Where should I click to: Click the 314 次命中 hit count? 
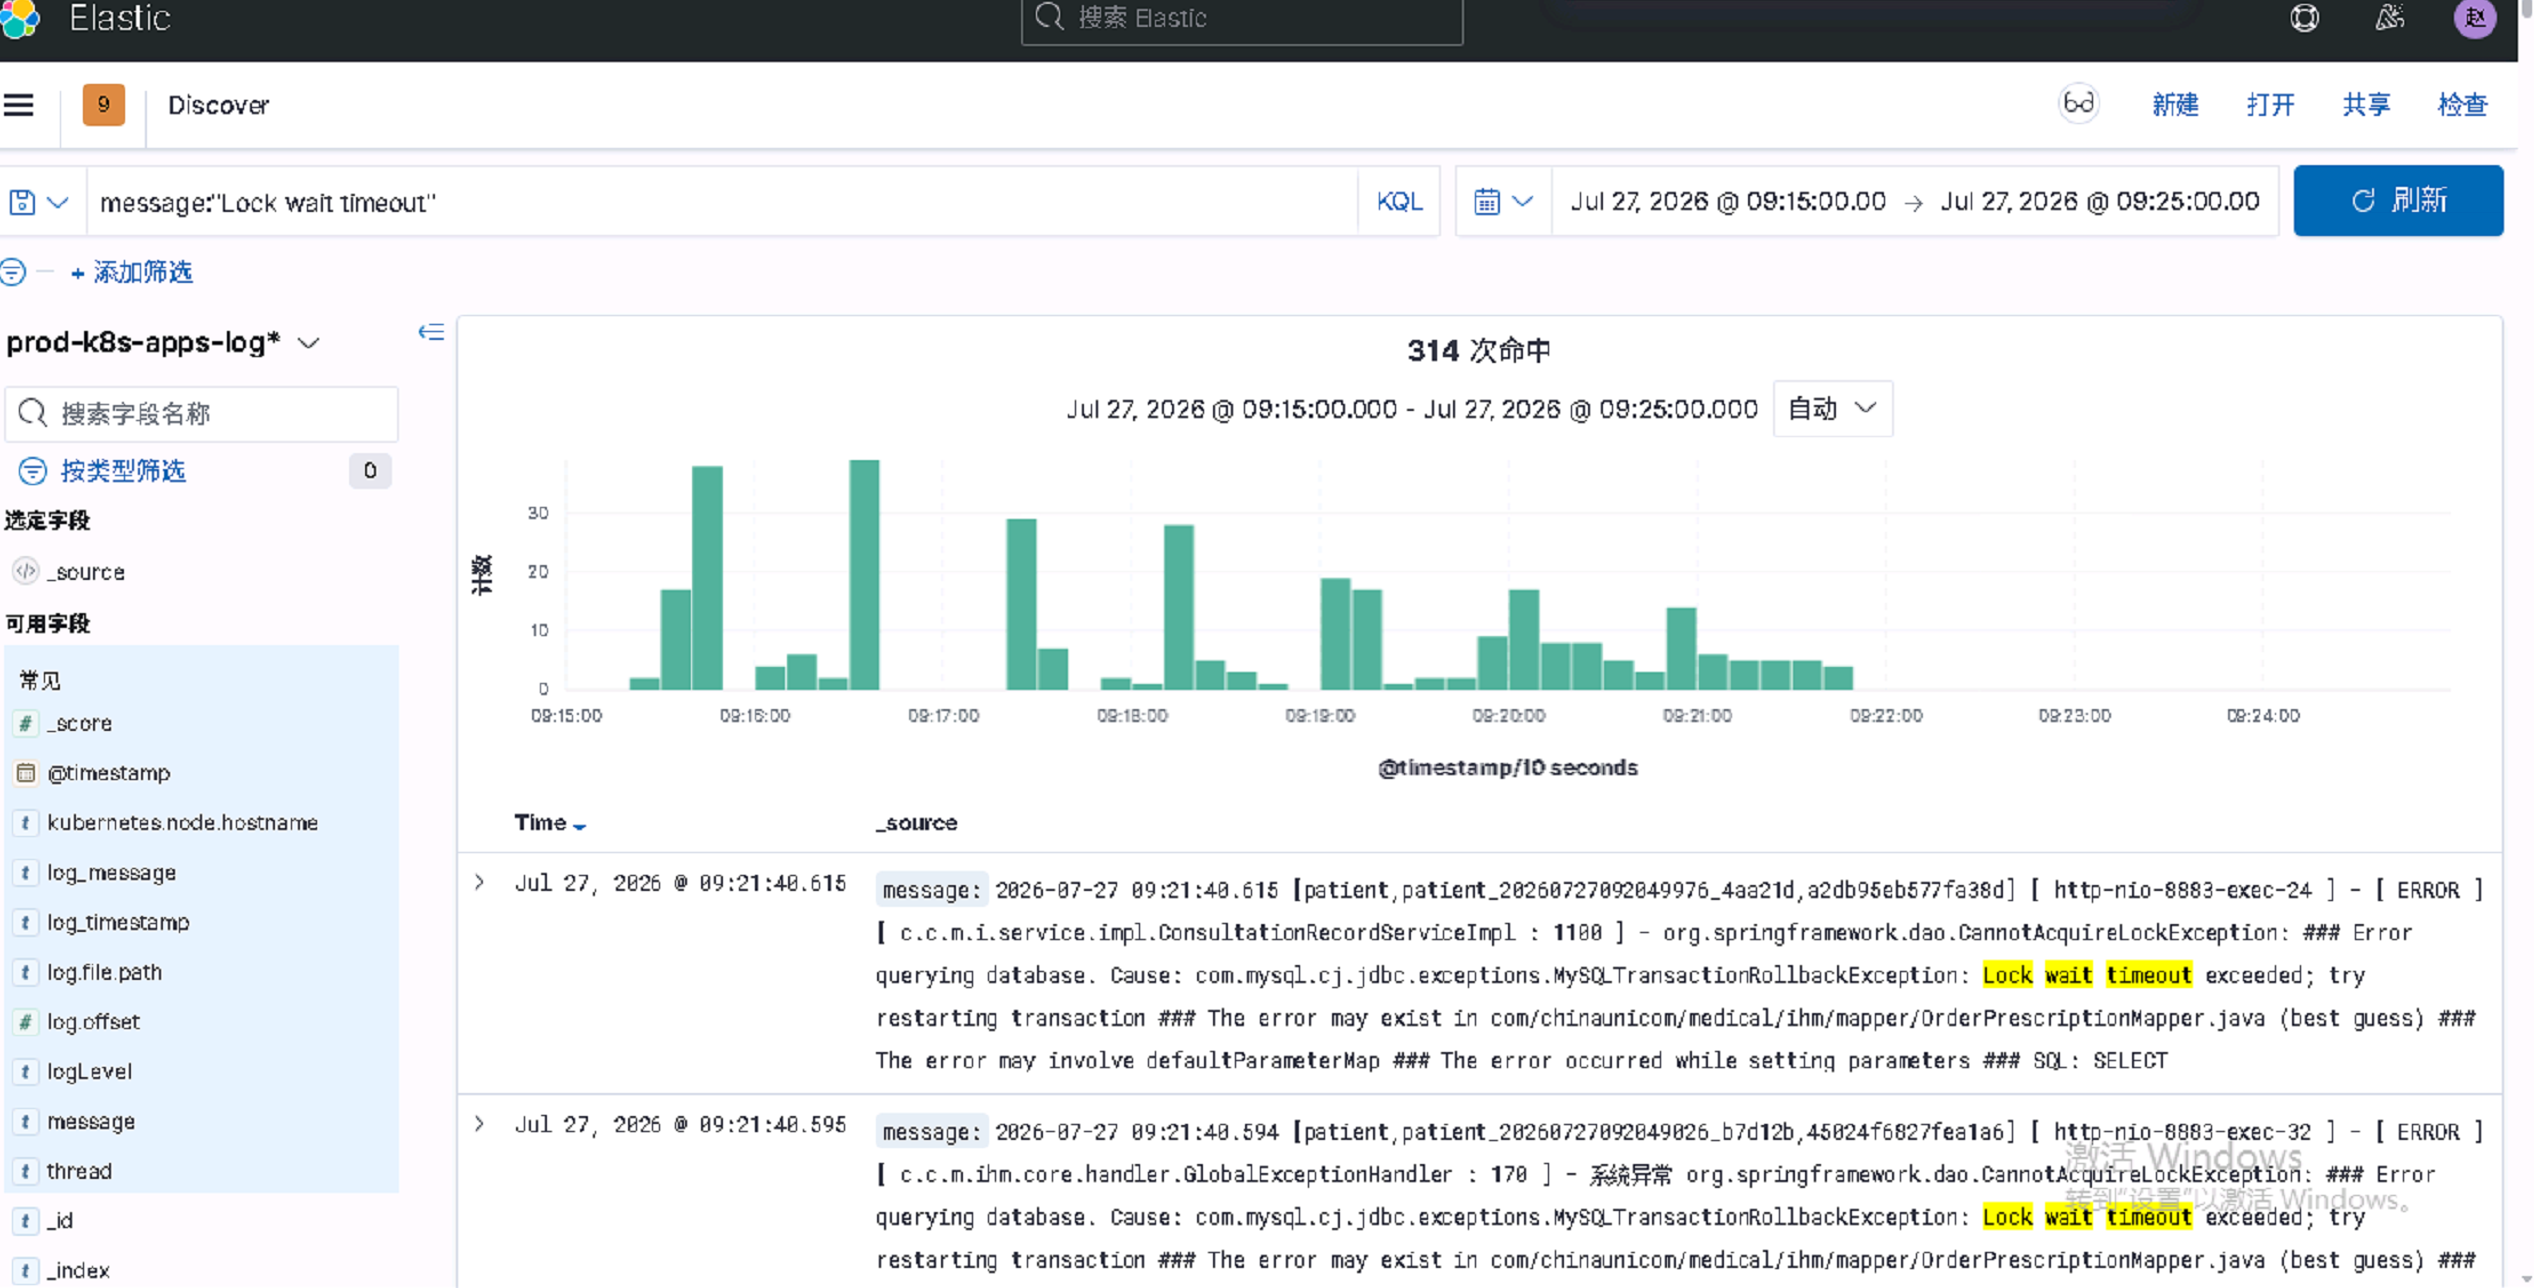pos(1479,351)
